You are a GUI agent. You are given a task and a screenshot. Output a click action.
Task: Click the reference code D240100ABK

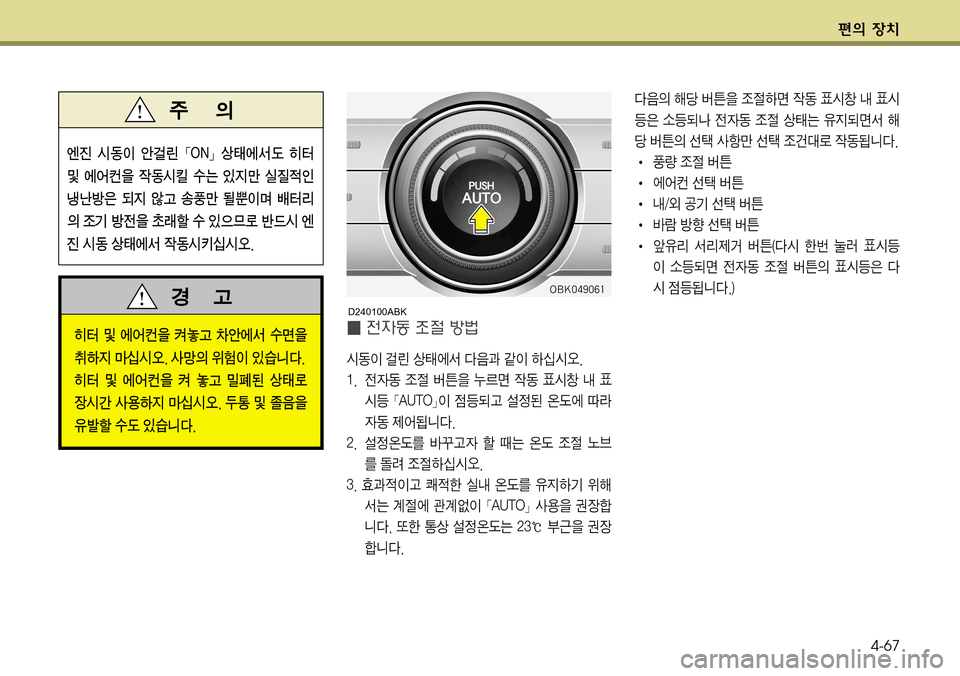click(377, 311)
